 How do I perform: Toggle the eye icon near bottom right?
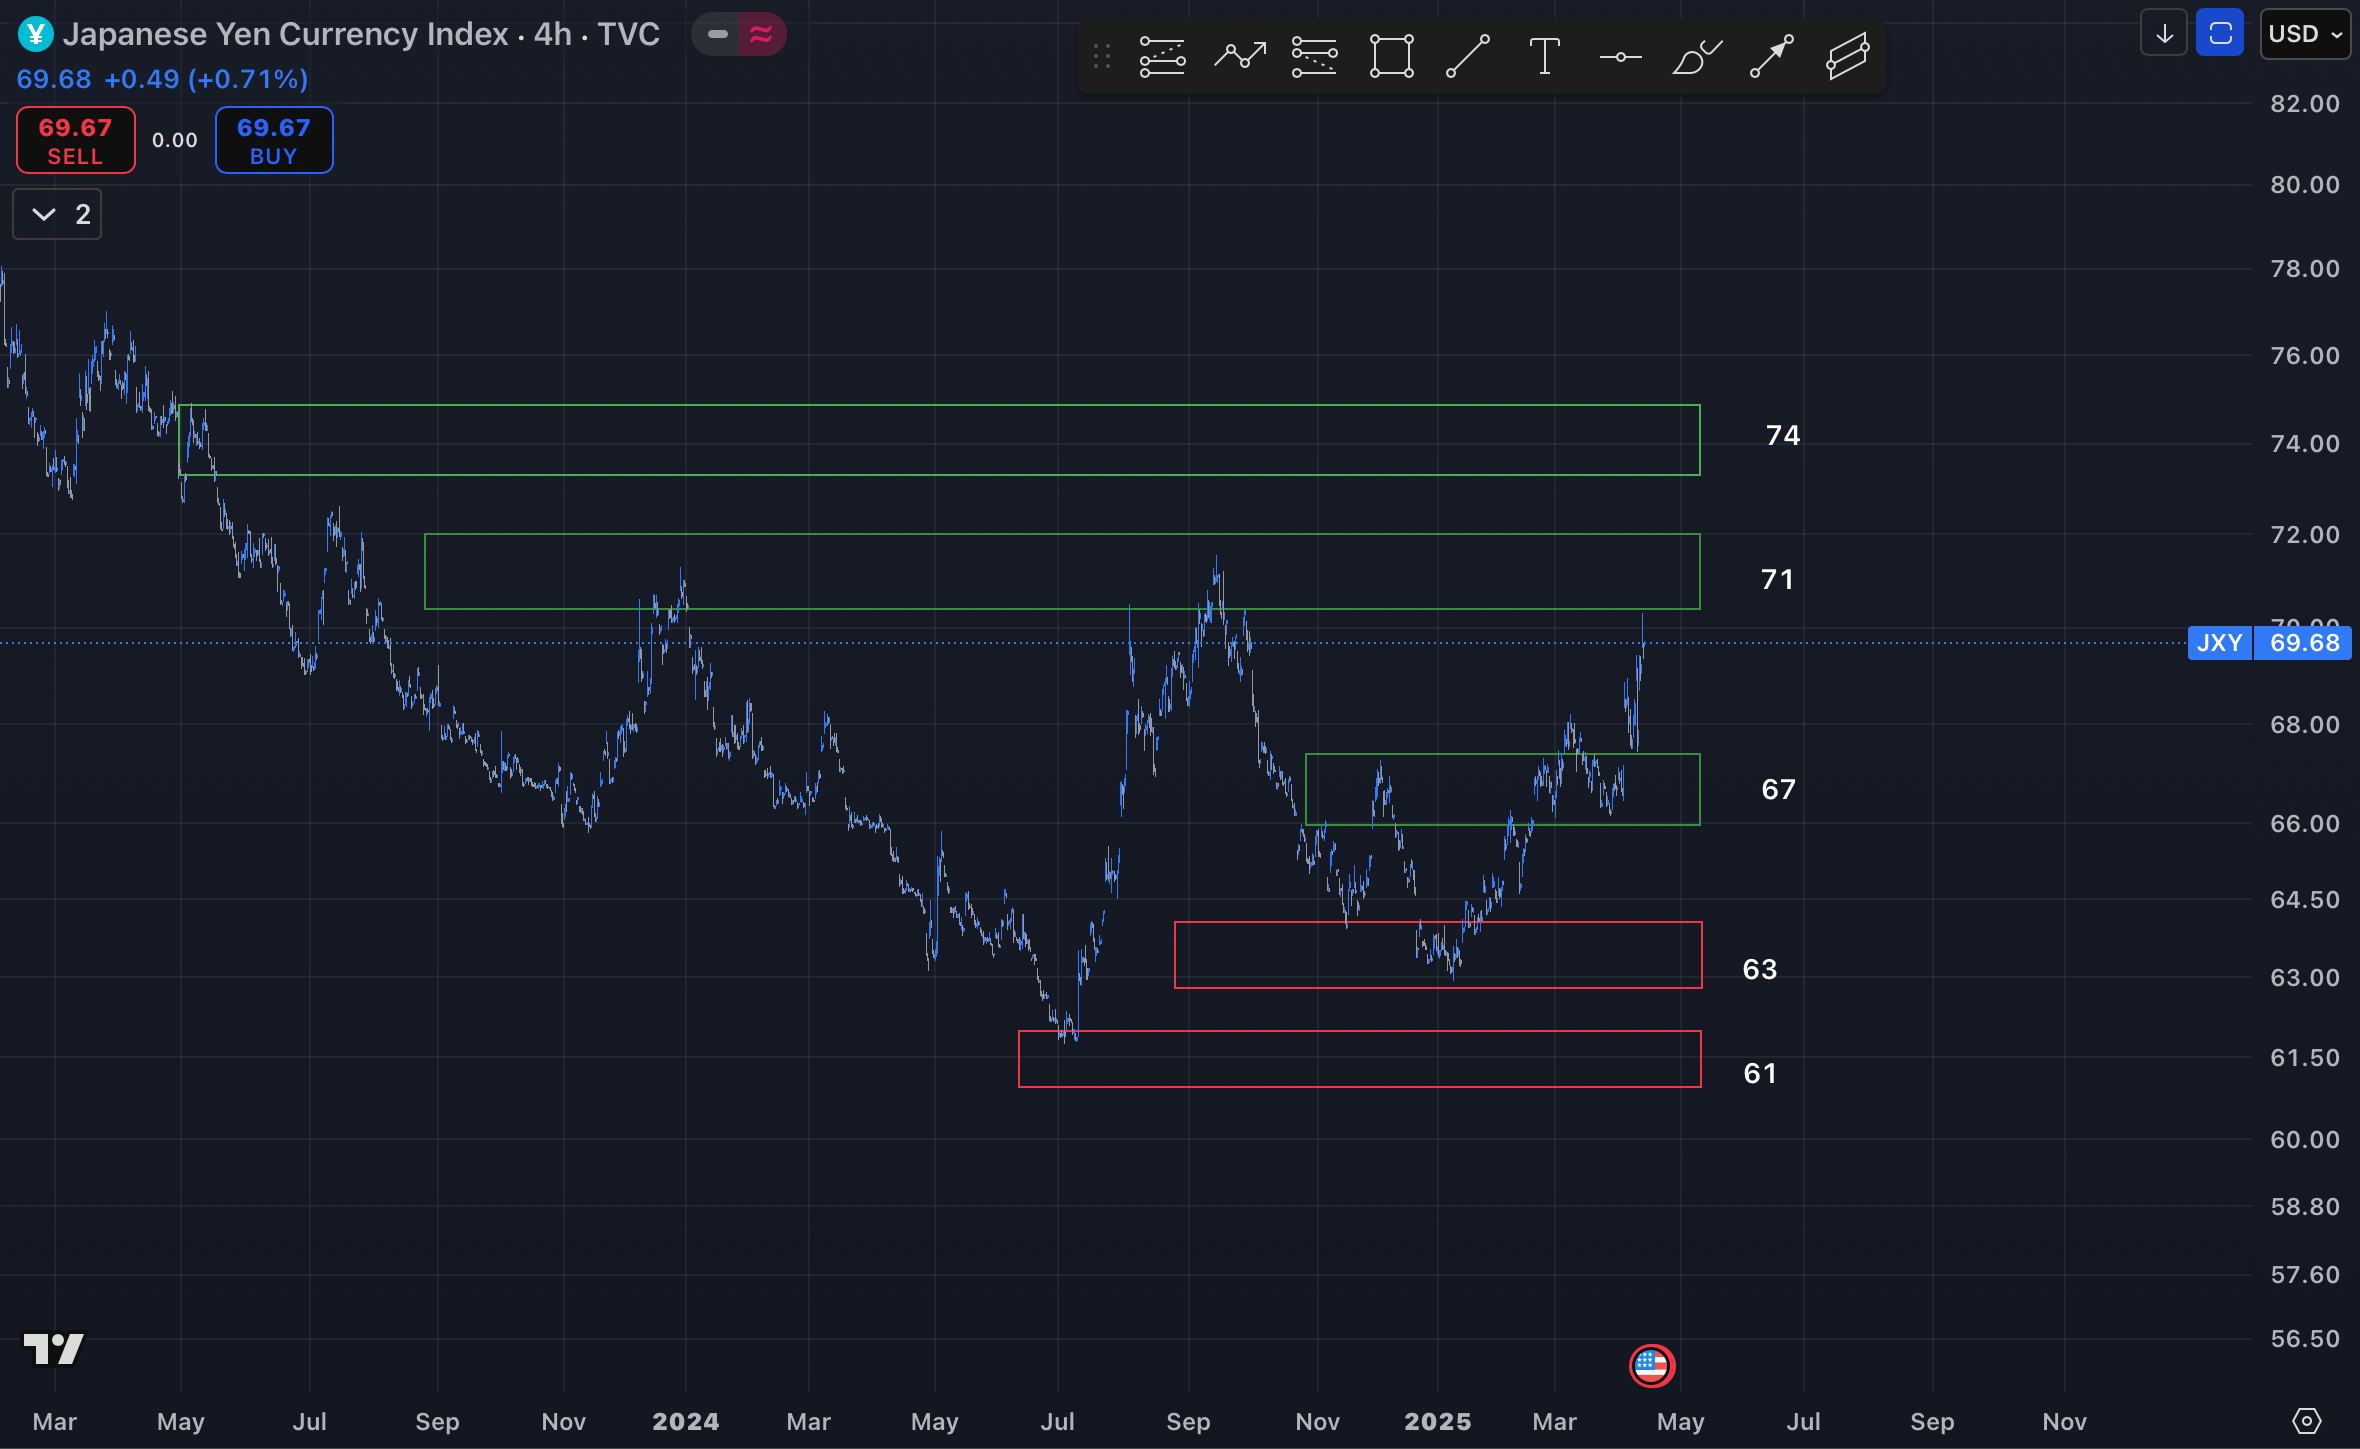(2307, 1421)
